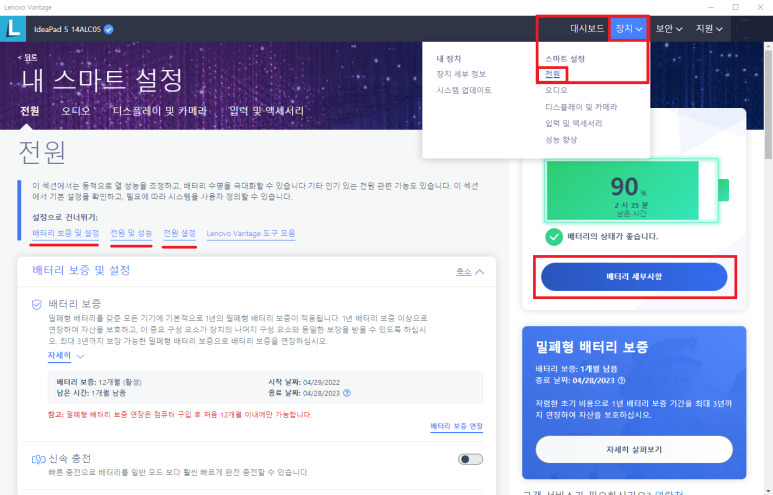
Task: Switch to the 디스플레이 및 카메라 tab
Action: tap(160, 111)
